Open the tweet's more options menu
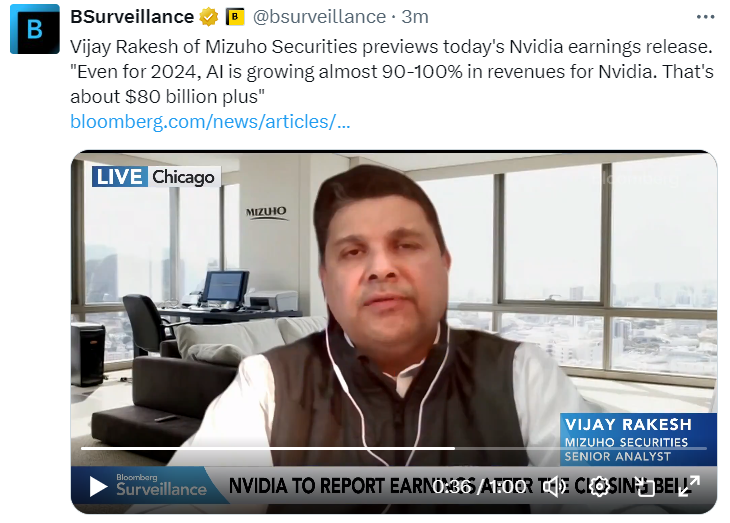Viewport: 730px width, 523px height. click(x=705, y=17)
